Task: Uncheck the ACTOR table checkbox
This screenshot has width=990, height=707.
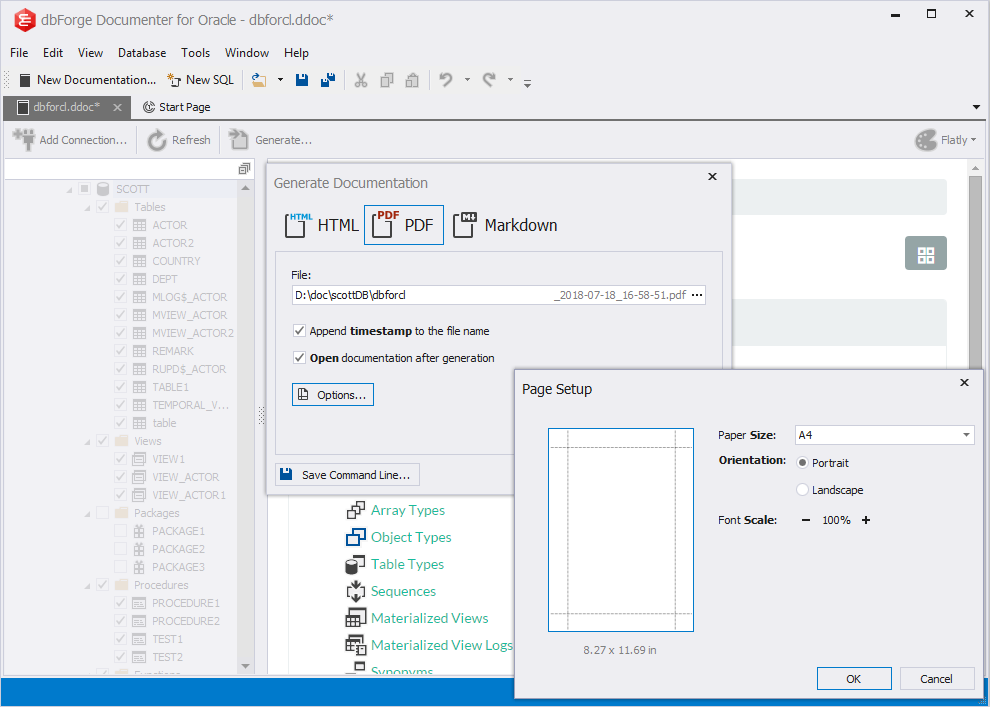Action: (x=121, y=225)
